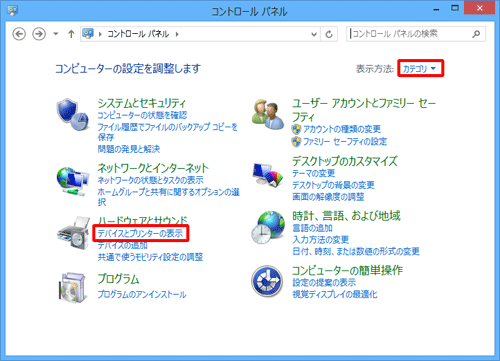Image resolution: width=500 pixels, height=361 pixels.
Task: Expand the address bar history dropdown
Action: coord(314,34)
